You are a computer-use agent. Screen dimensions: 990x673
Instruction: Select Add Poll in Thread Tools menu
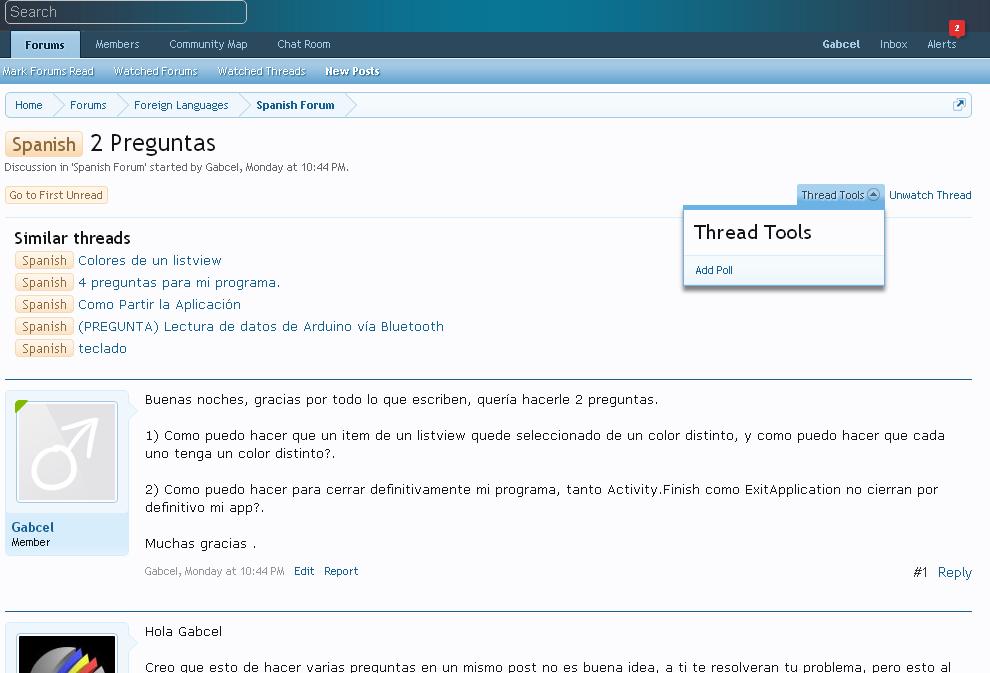[714, 270]
